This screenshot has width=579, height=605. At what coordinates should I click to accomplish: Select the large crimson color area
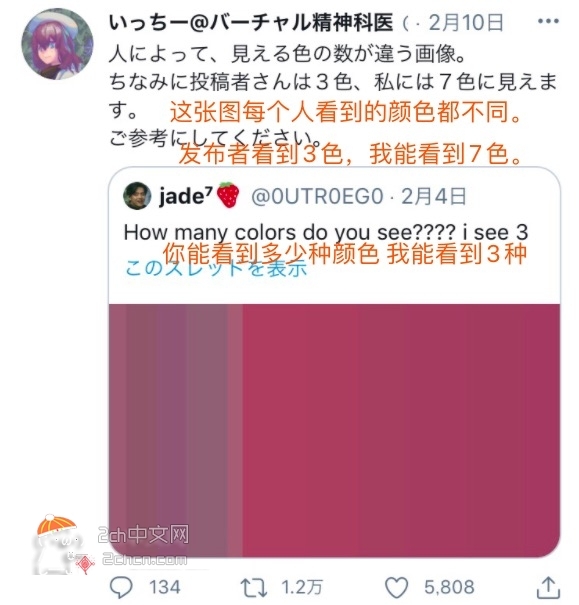click(401, 430)
